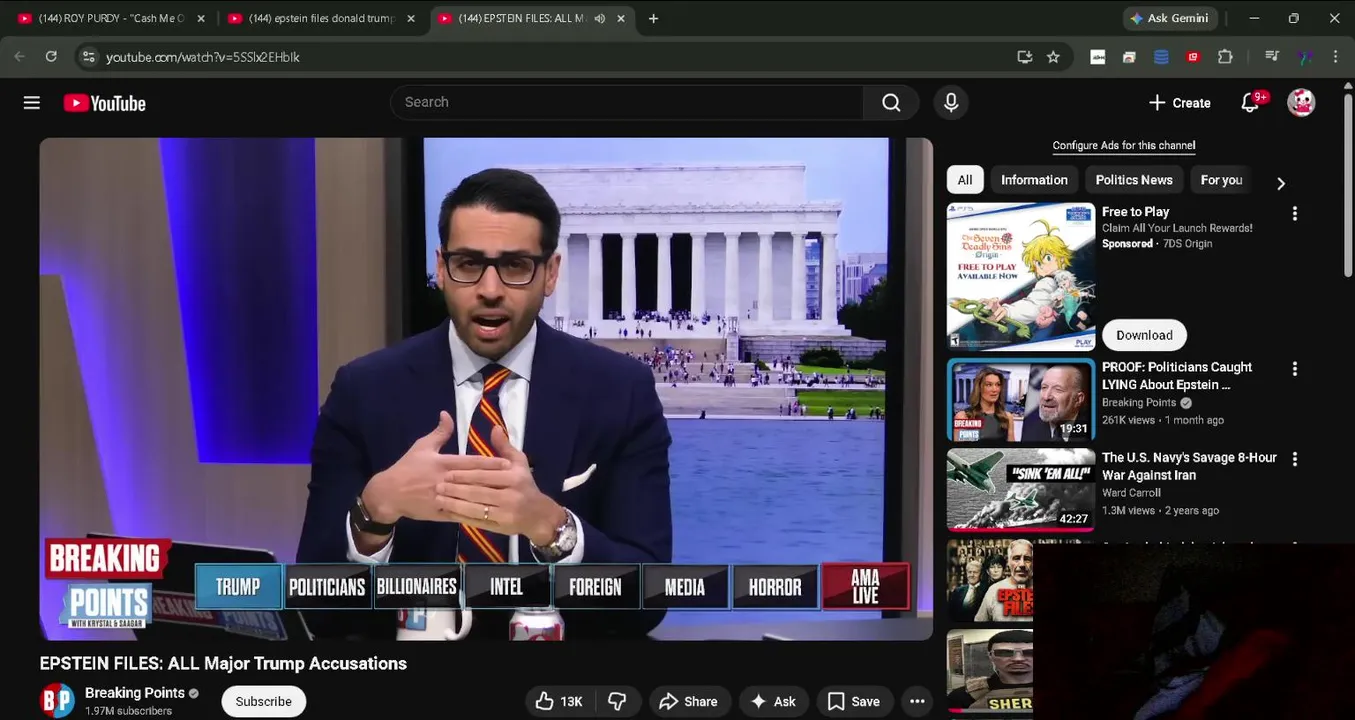Open the Ward Carroll channel name
This screenshot has height=720, width=1355.
pos(1131,493)
